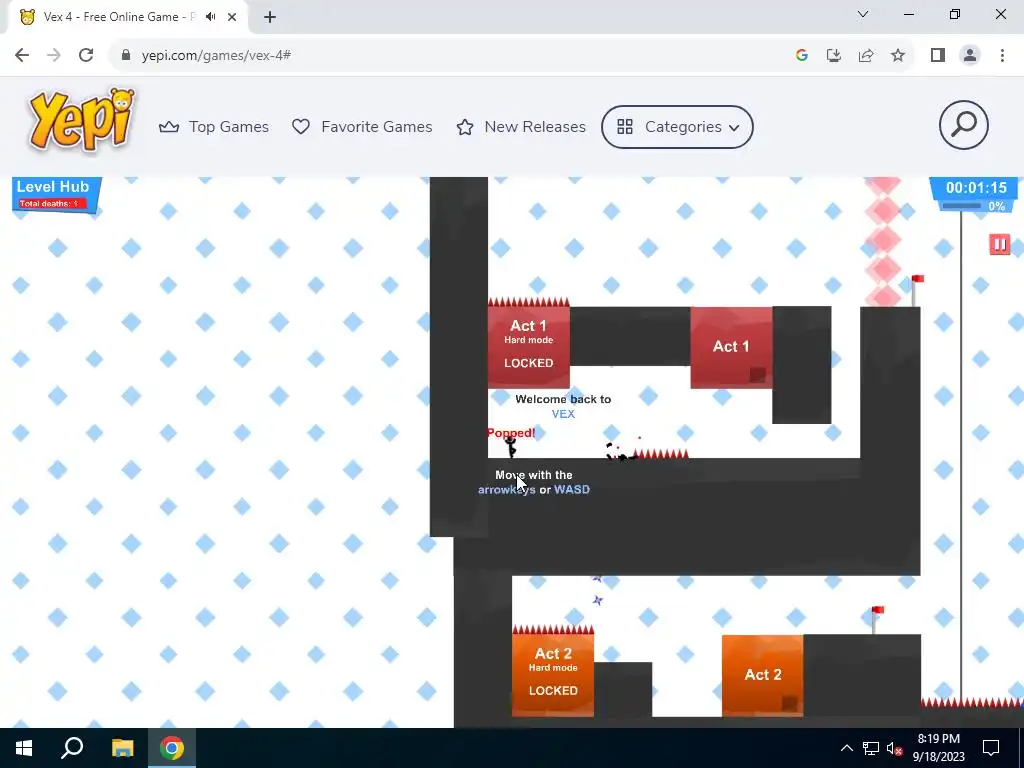1024x768 pixels.
Task: Show hidden system tray icons
Action: coord(846,748)
